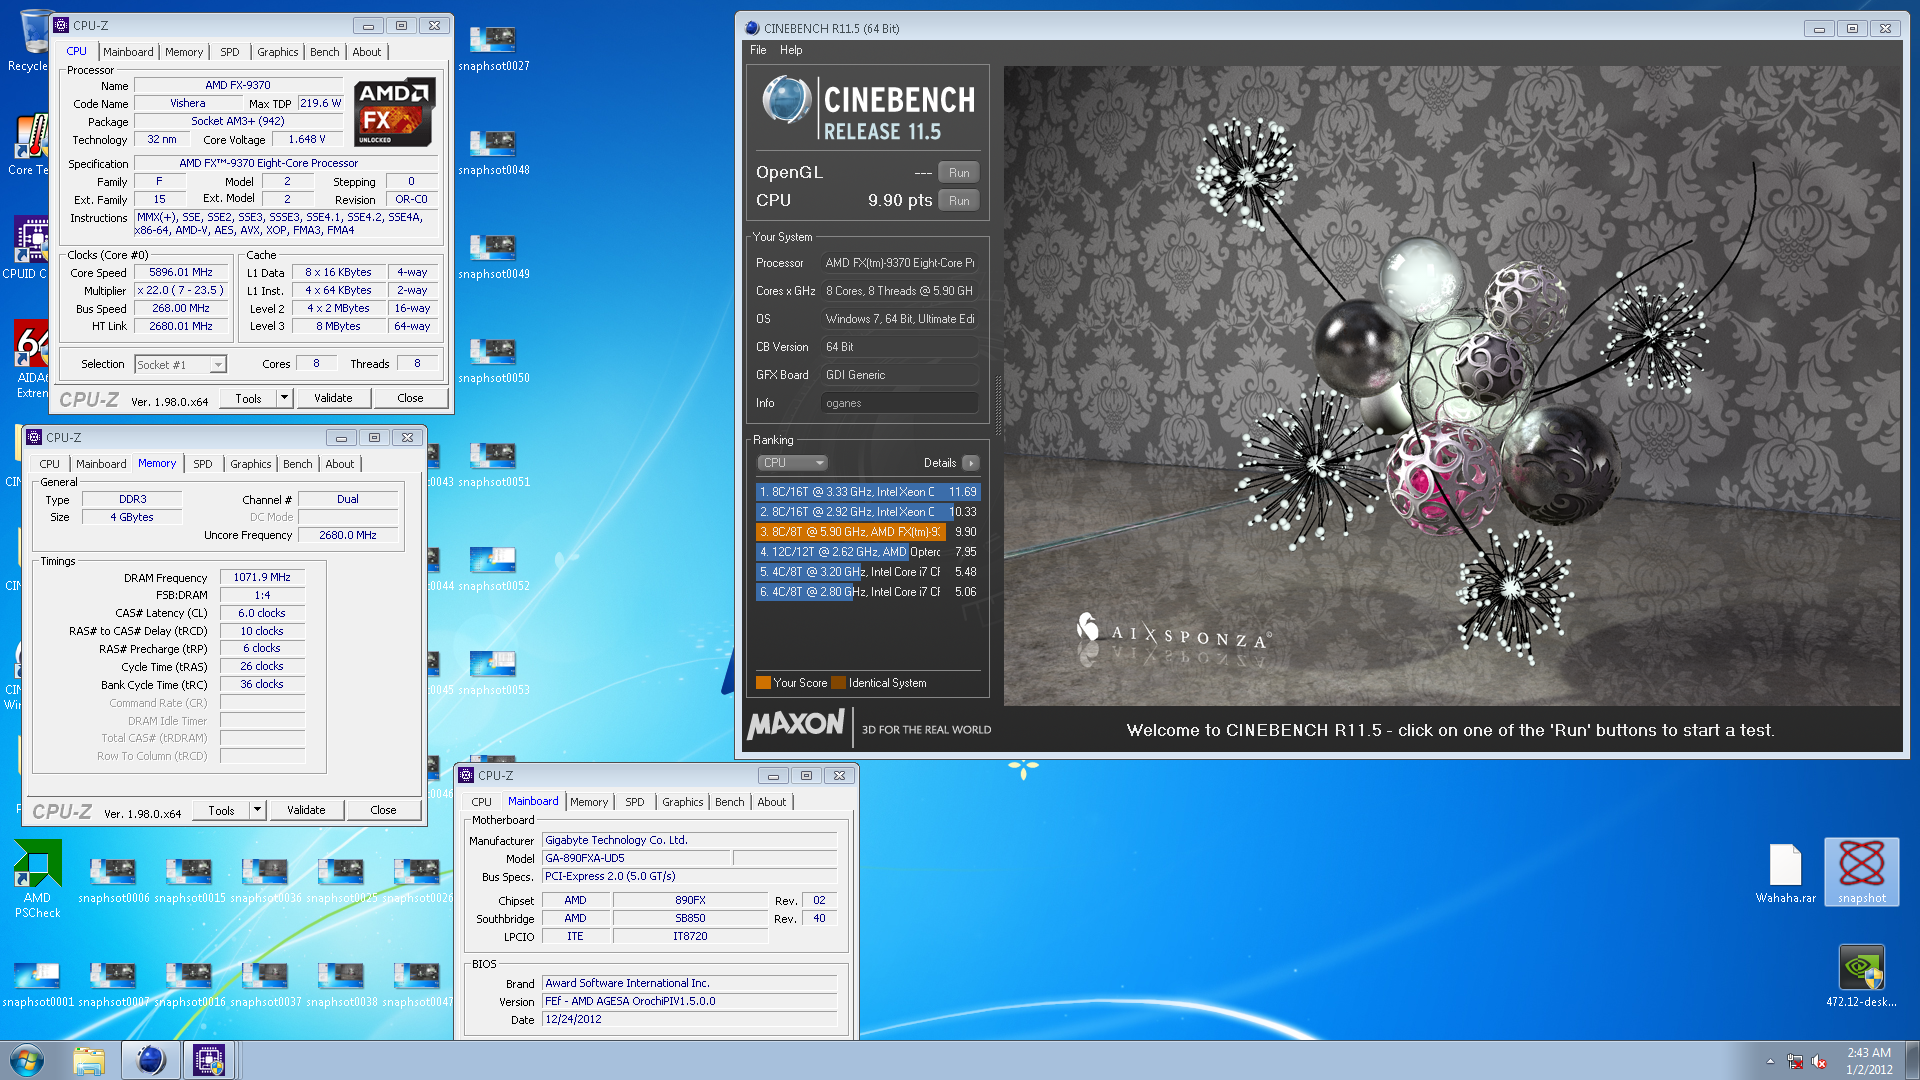Click the taskbar clock showing 2:43 AM
Viewport: 1920px width, 1080px height.
point(1868,1061)
